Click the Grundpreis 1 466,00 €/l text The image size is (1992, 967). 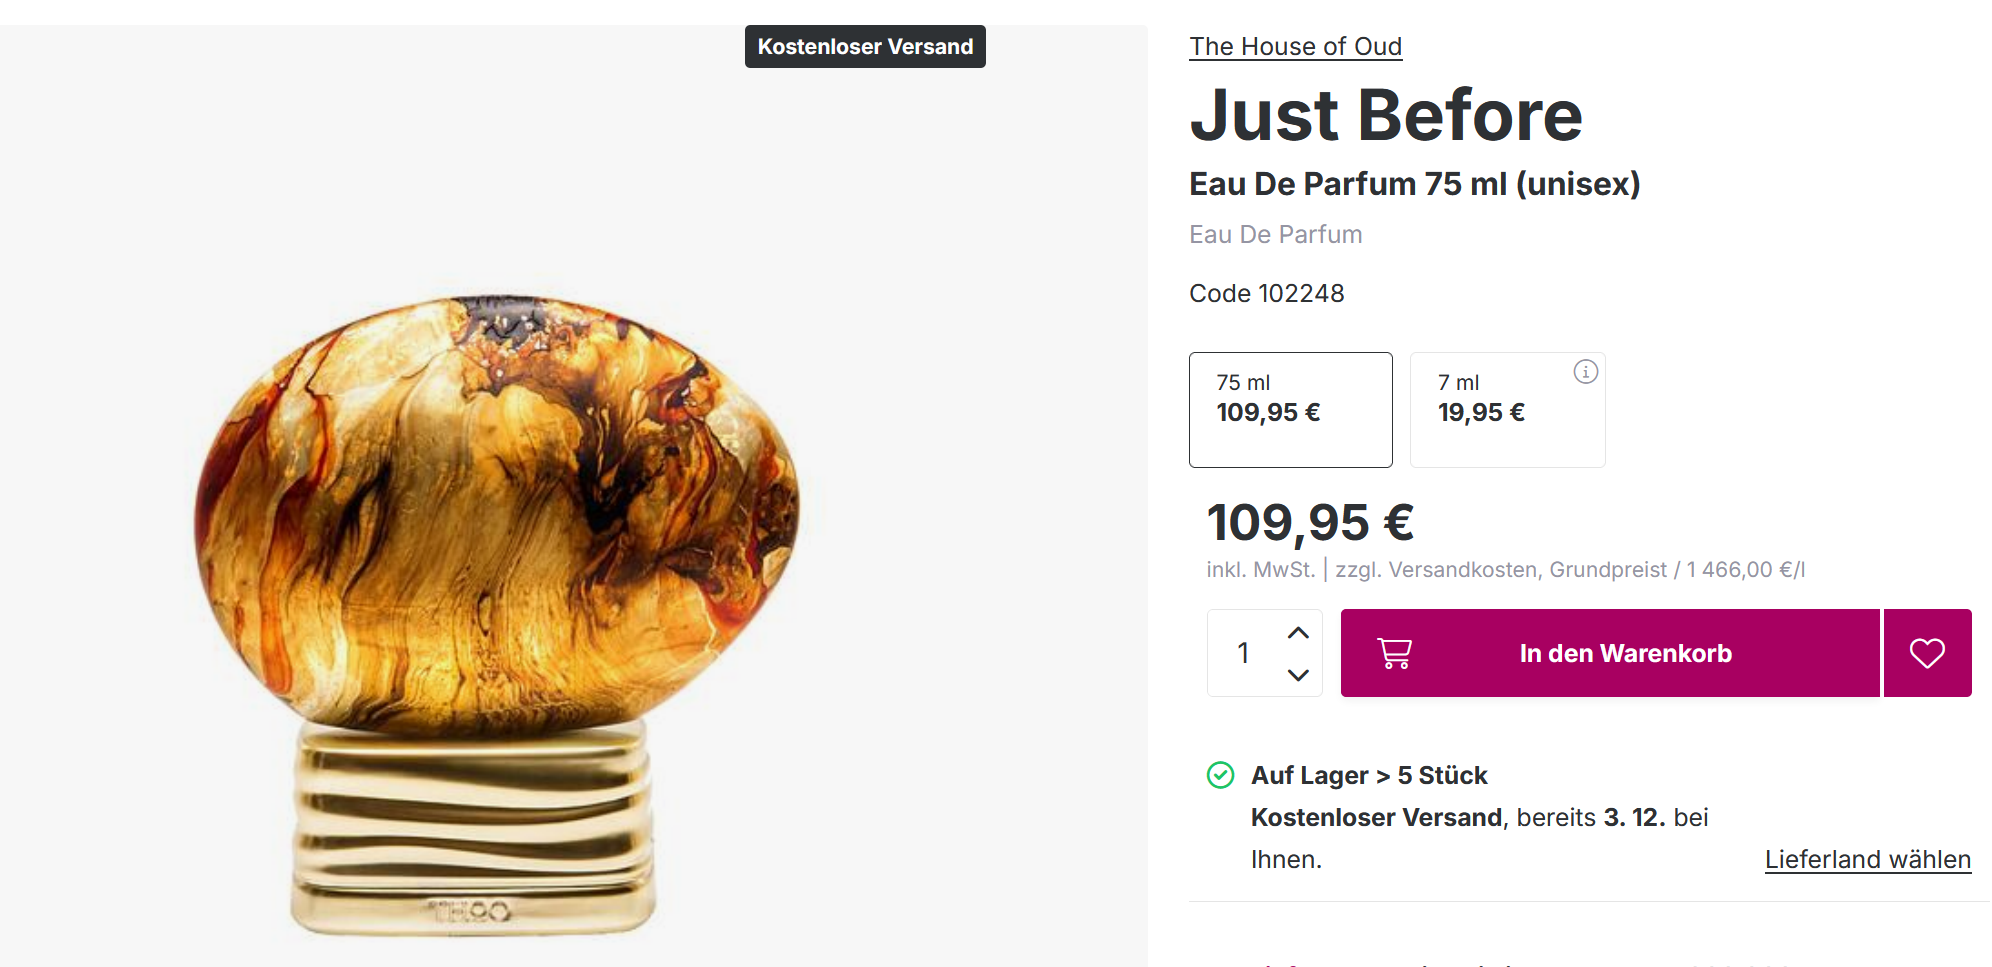tap(1676, 570)
